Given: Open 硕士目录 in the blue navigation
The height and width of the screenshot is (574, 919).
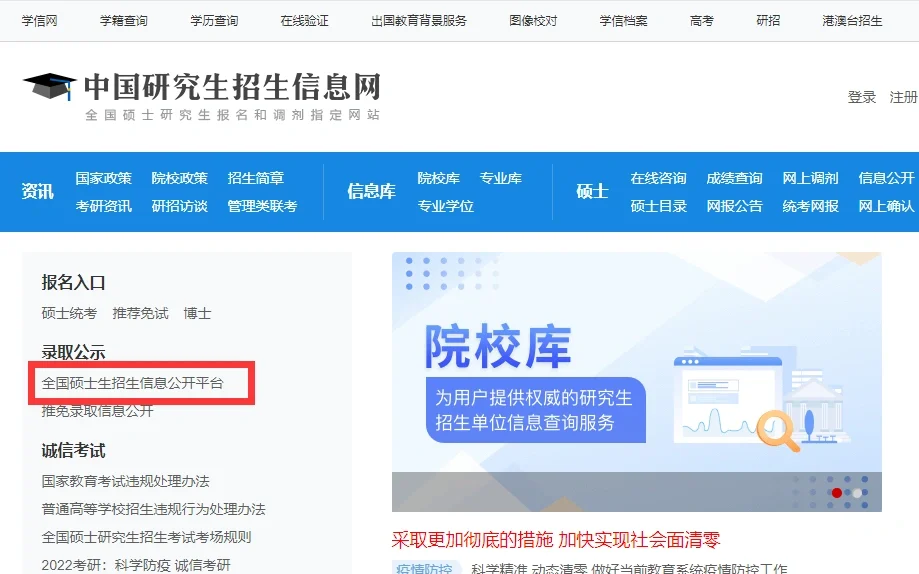Looking at the screenshot, I should (x=658, y=206).
